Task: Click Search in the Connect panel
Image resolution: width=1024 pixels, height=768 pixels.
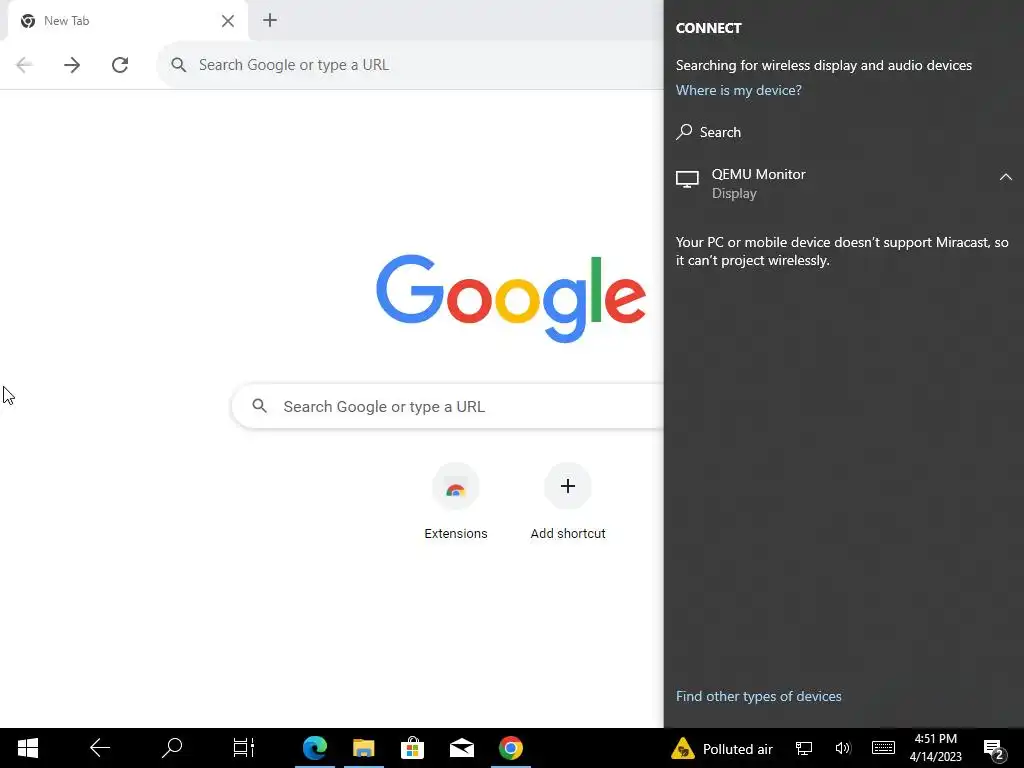Action: tap(709, 132)
